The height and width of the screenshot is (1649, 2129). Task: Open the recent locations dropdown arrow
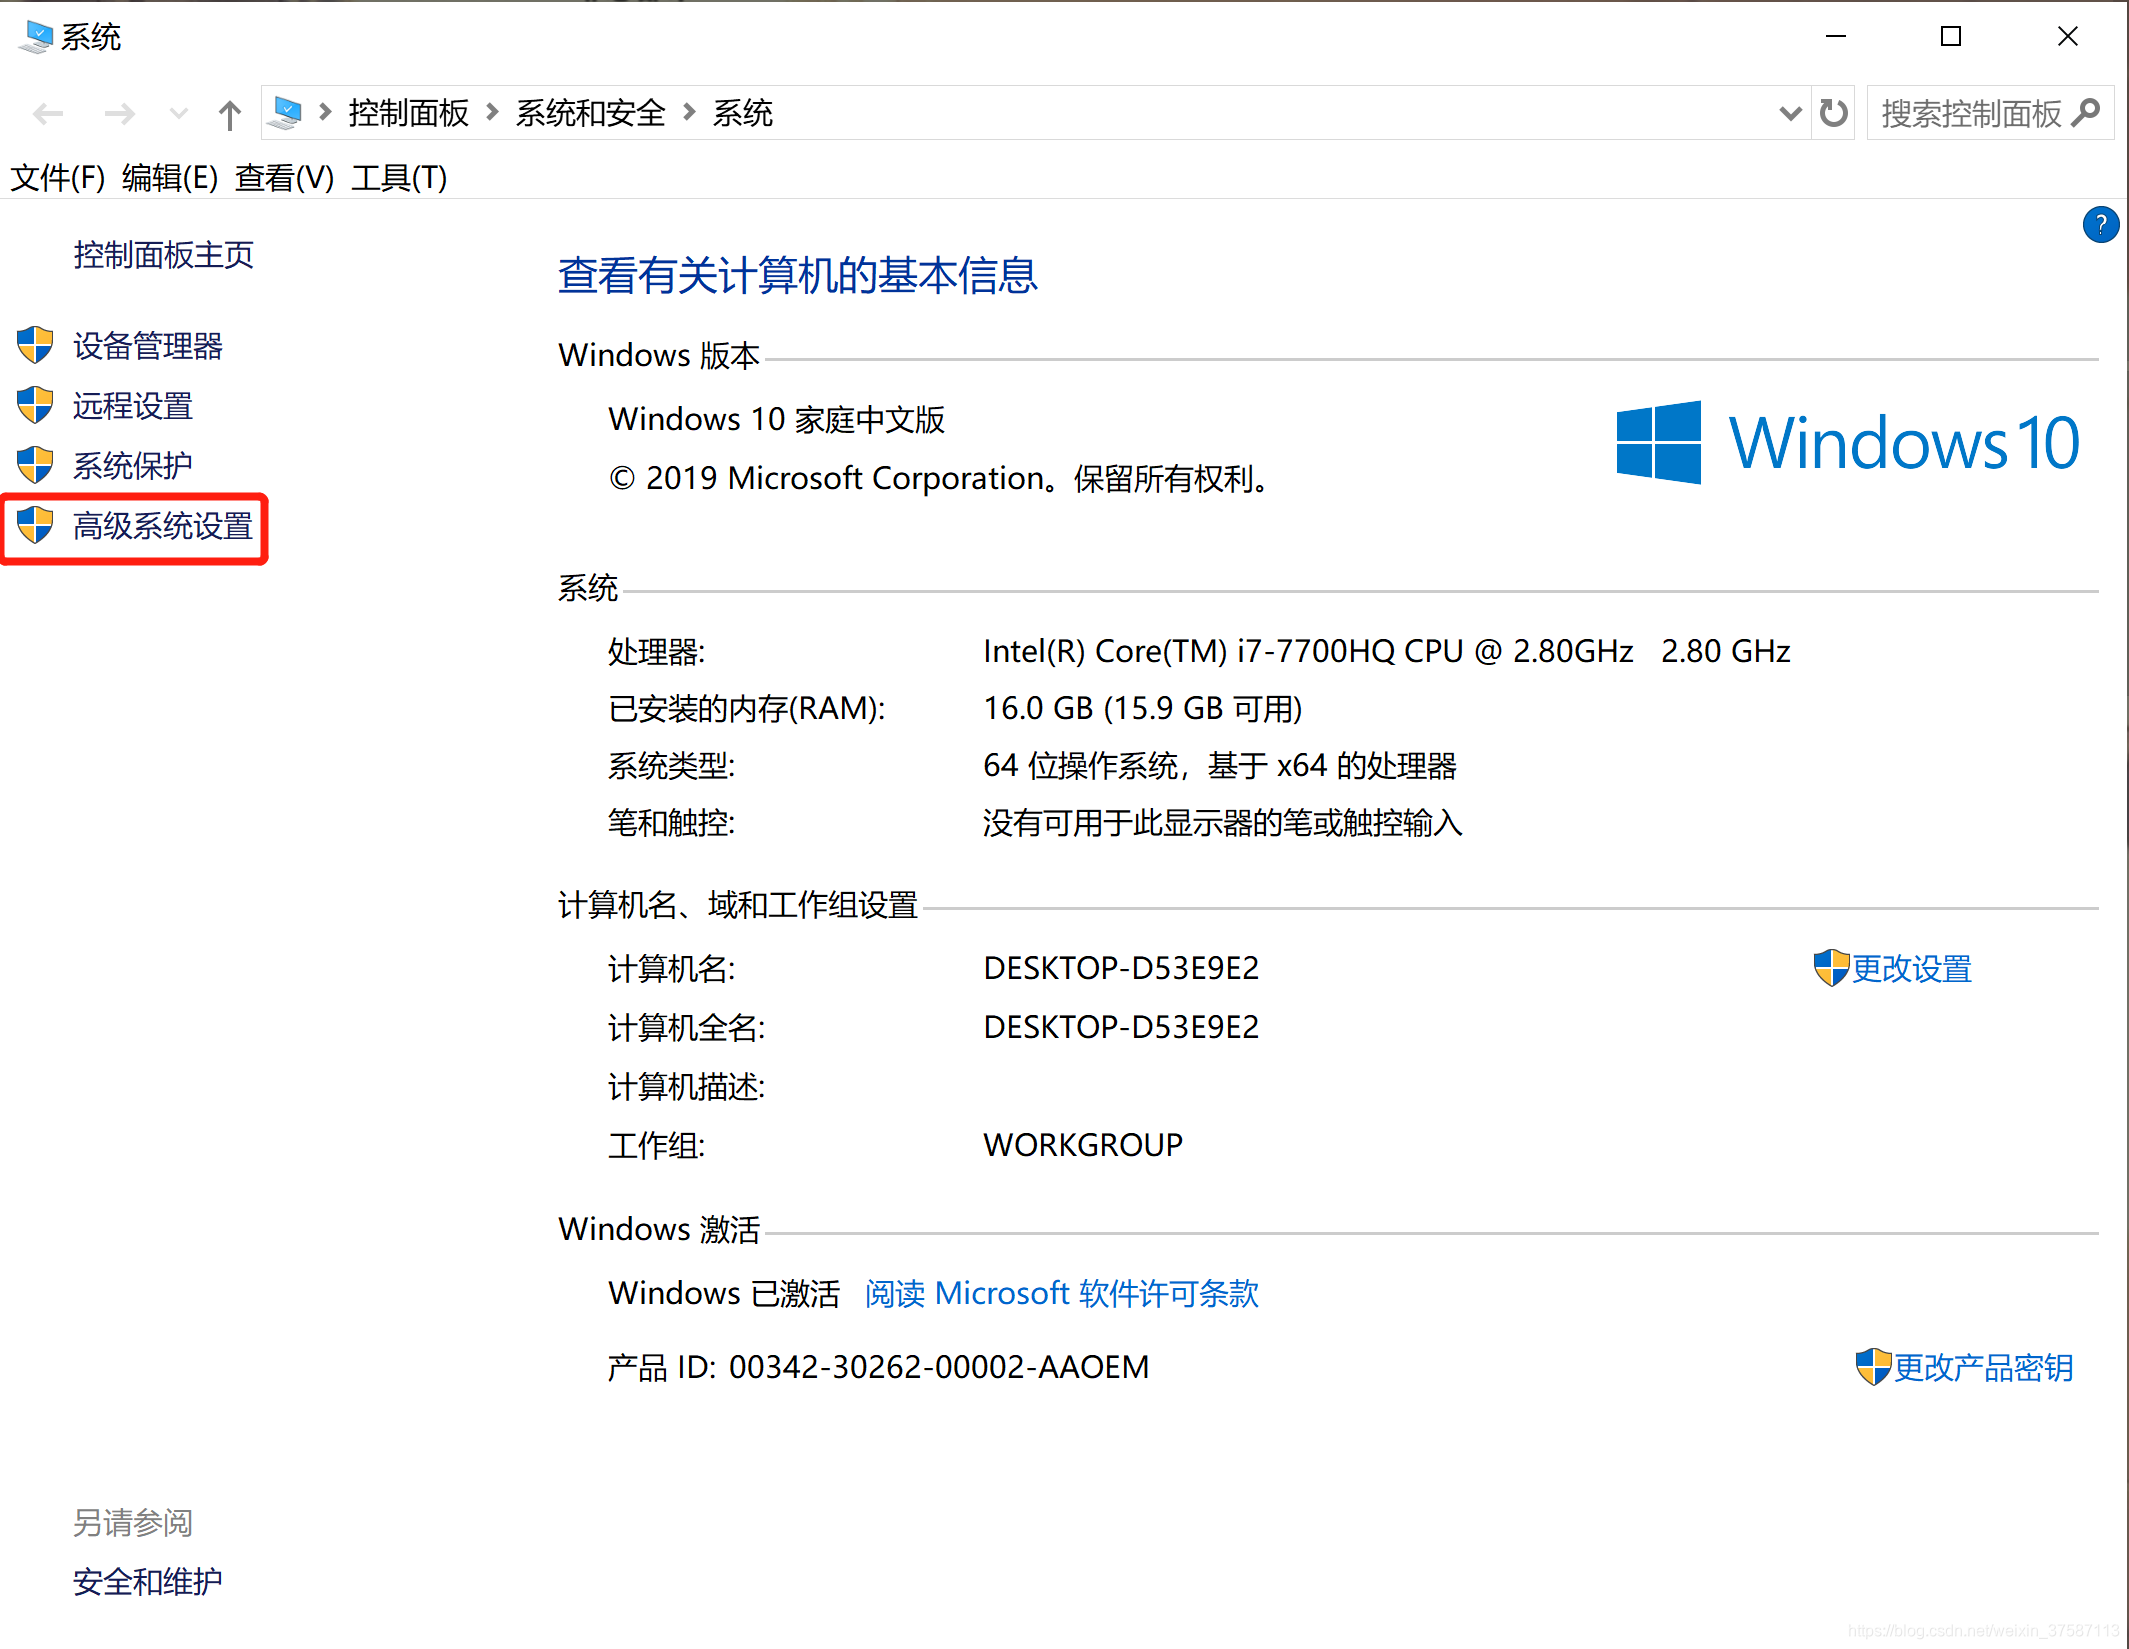[179, 114]
